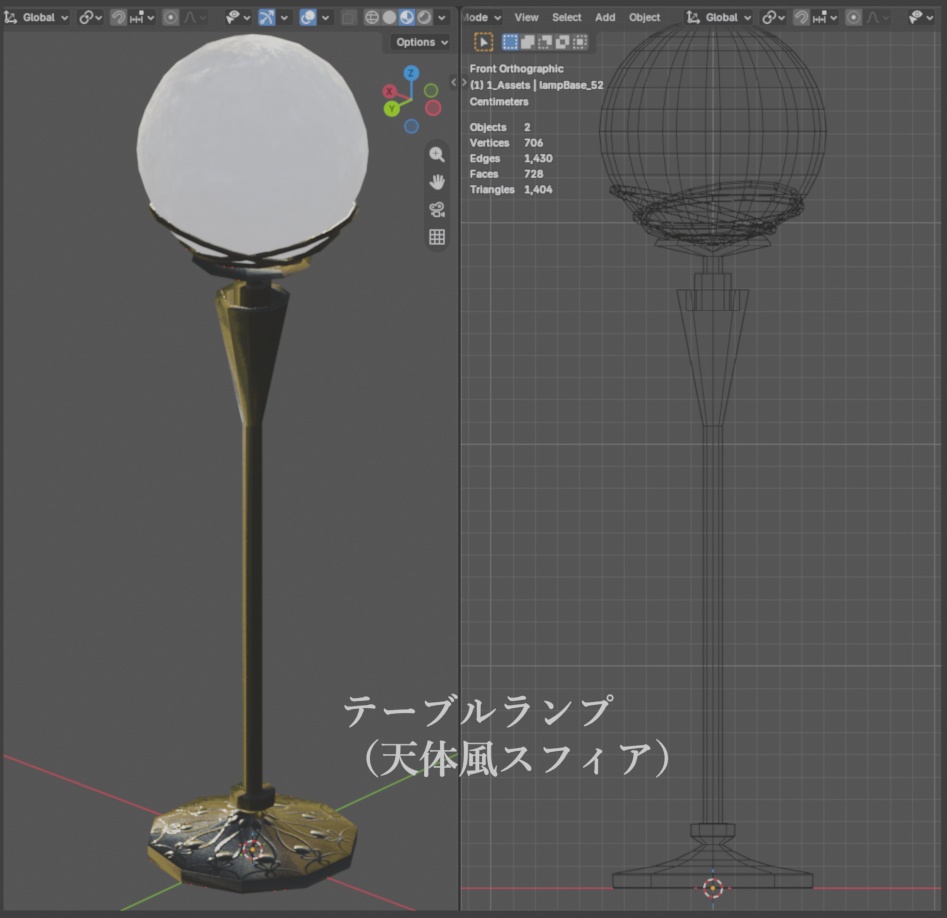
Task: Select the Select Box tool icon
Action: [x=484, y=42]
